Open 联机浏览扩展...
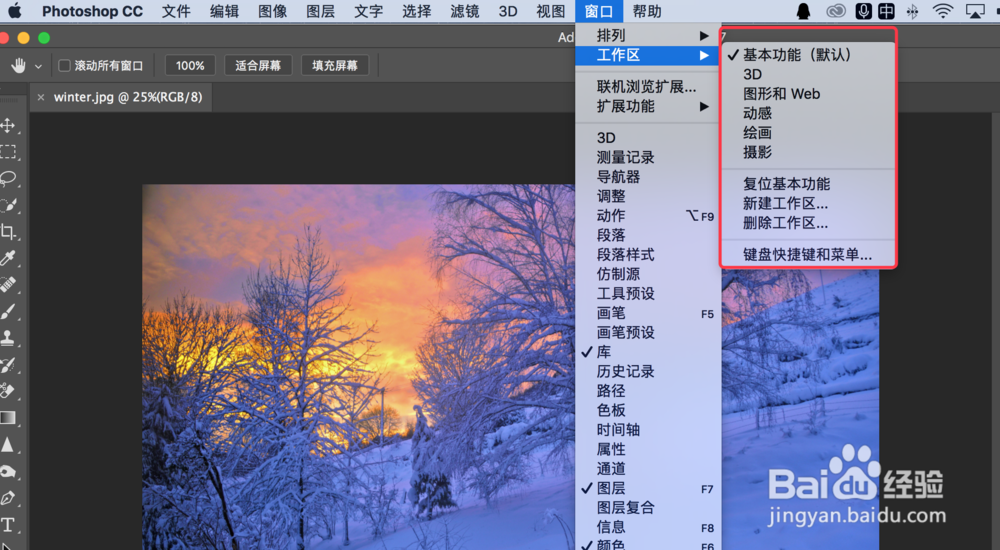1000x550 pixels. (x=648, y=86)
